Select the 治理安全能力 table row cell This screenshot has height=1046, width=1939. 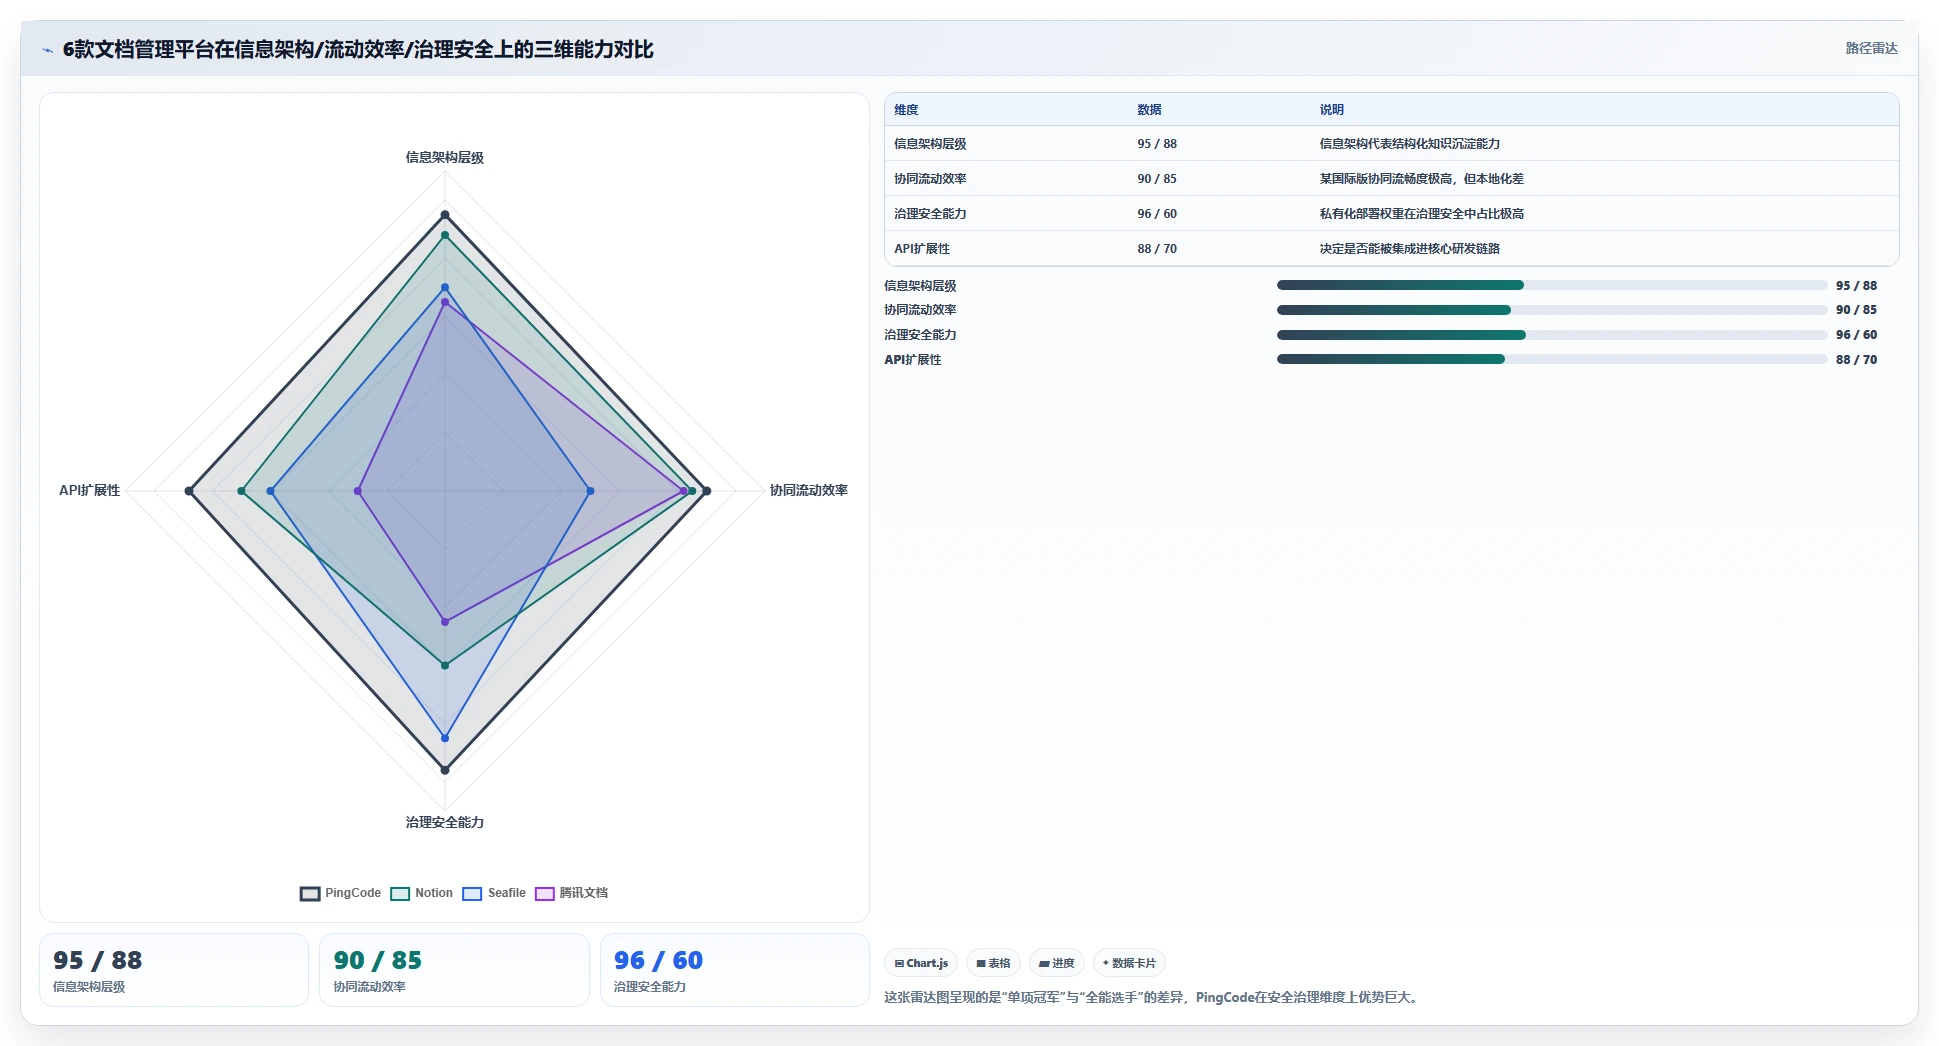coord(930,214)
